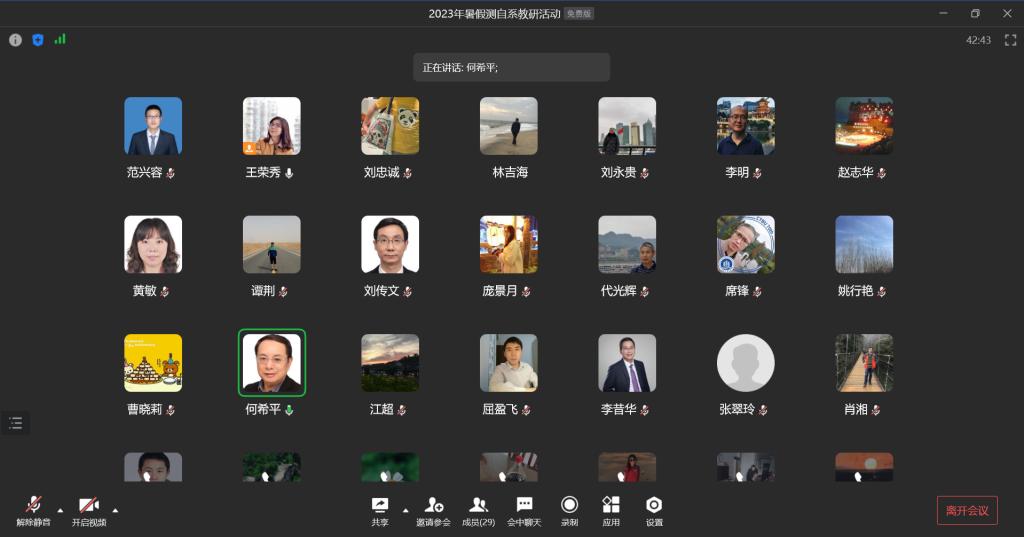
Task: Select 张翠玲's default avatar tile
Action: pos(746,363)
